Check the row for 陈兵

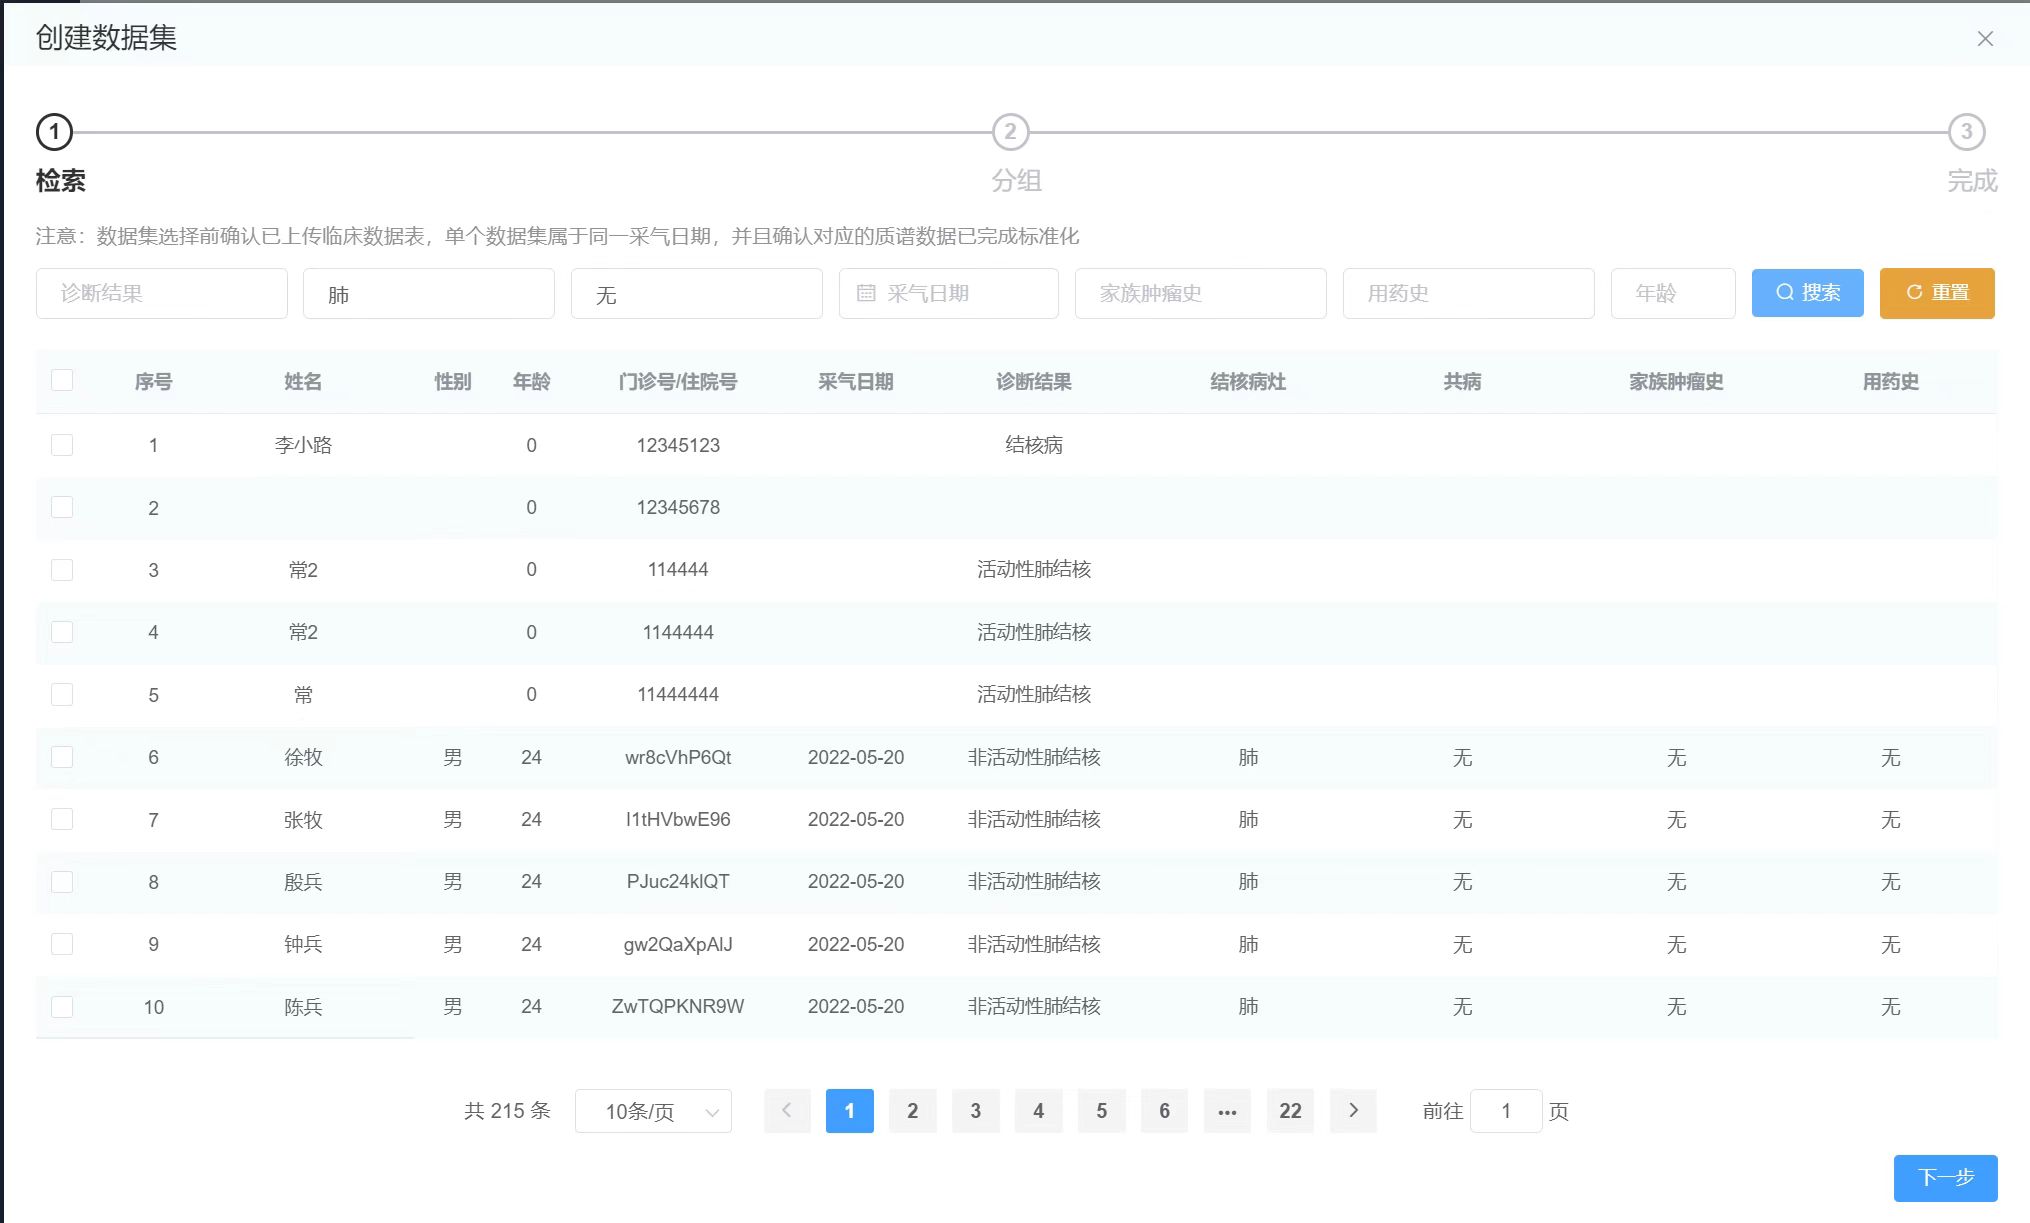(62, 1007)
